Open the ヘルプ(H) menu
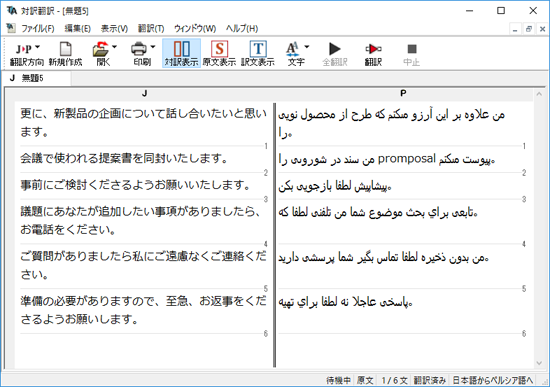 click(x=242, y=28)
